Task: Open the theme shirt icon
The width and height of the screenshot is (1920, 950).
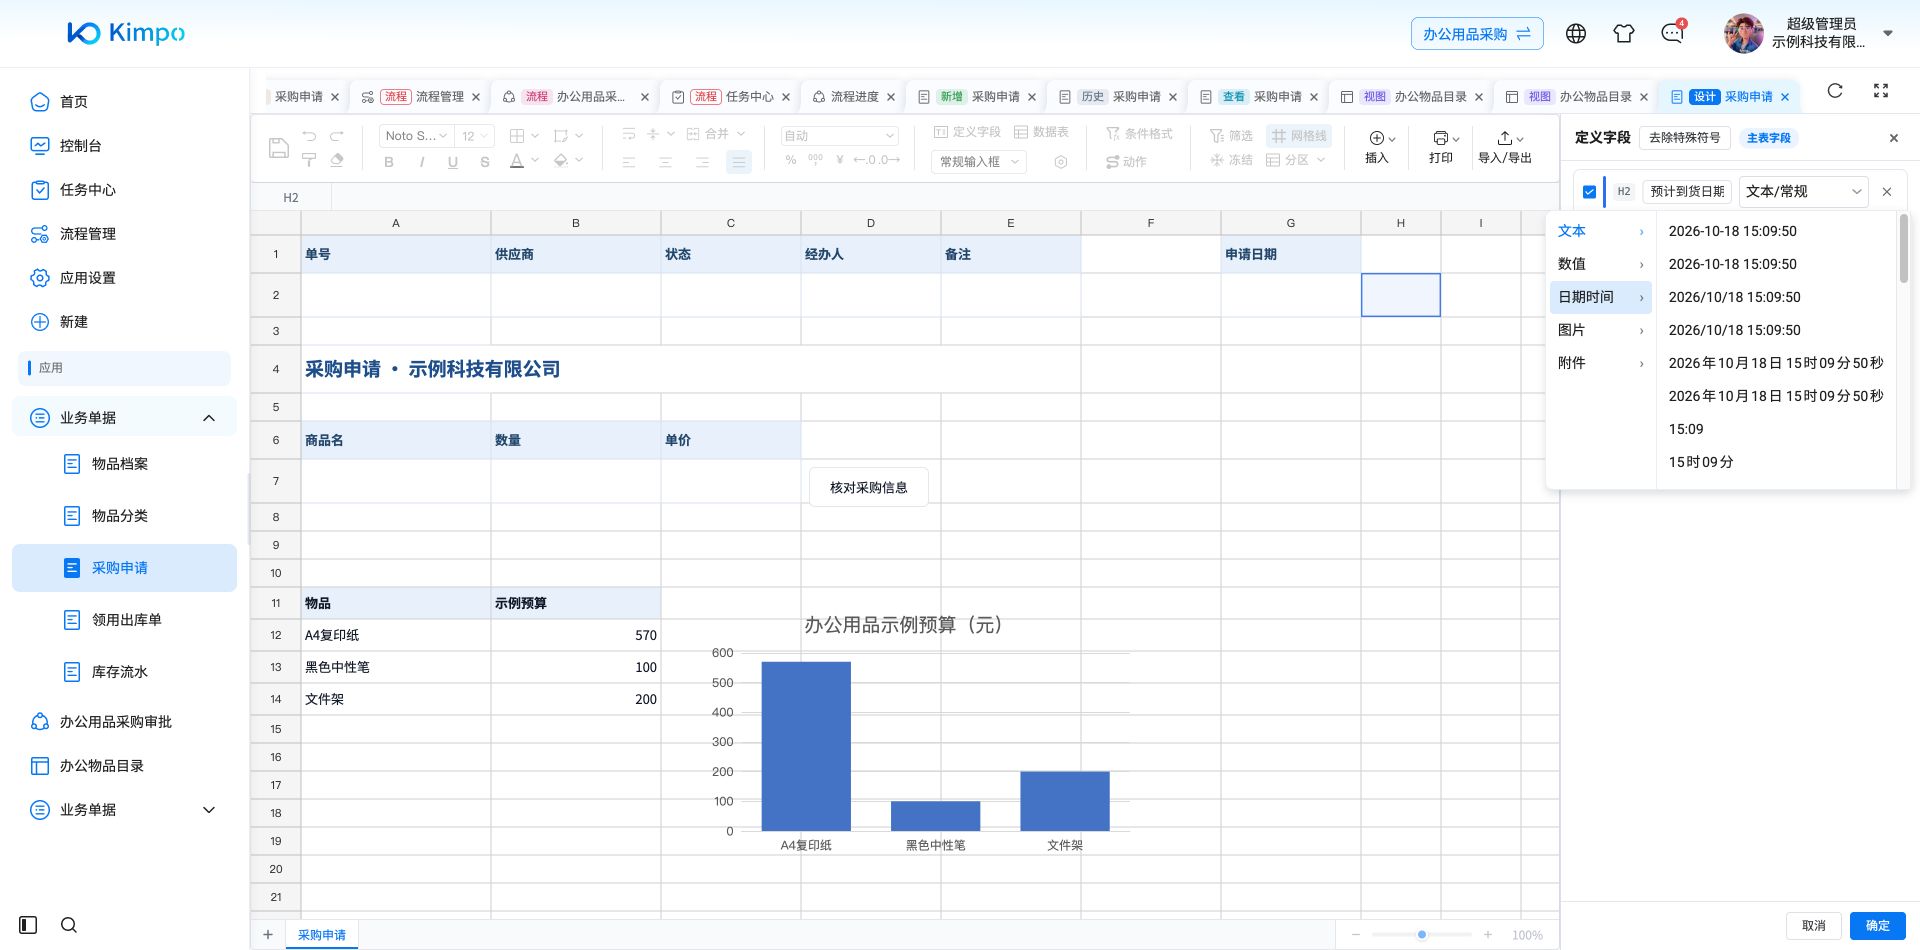Action: pos(1624,34)
